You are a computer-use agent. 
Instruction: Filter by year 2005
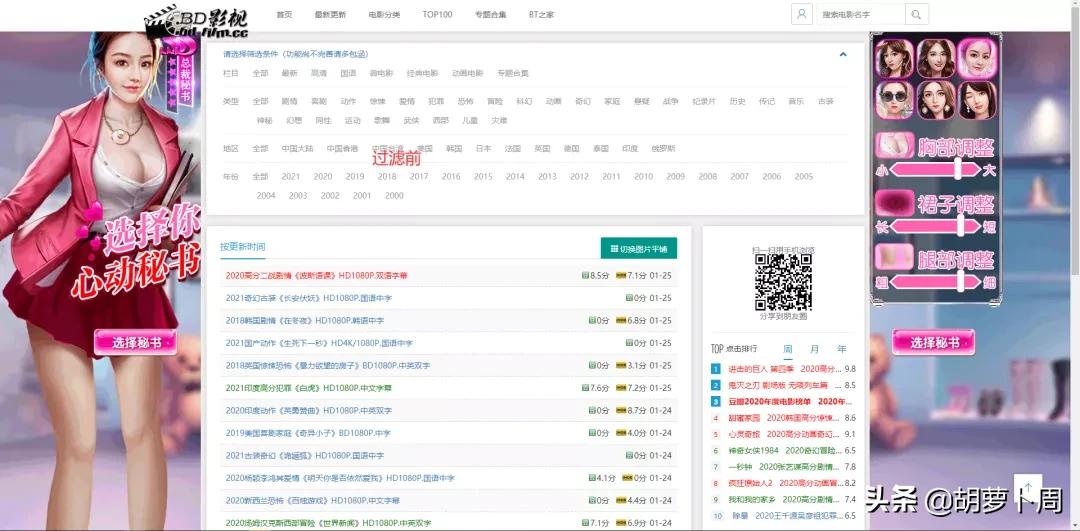click(x=804, y=176)
